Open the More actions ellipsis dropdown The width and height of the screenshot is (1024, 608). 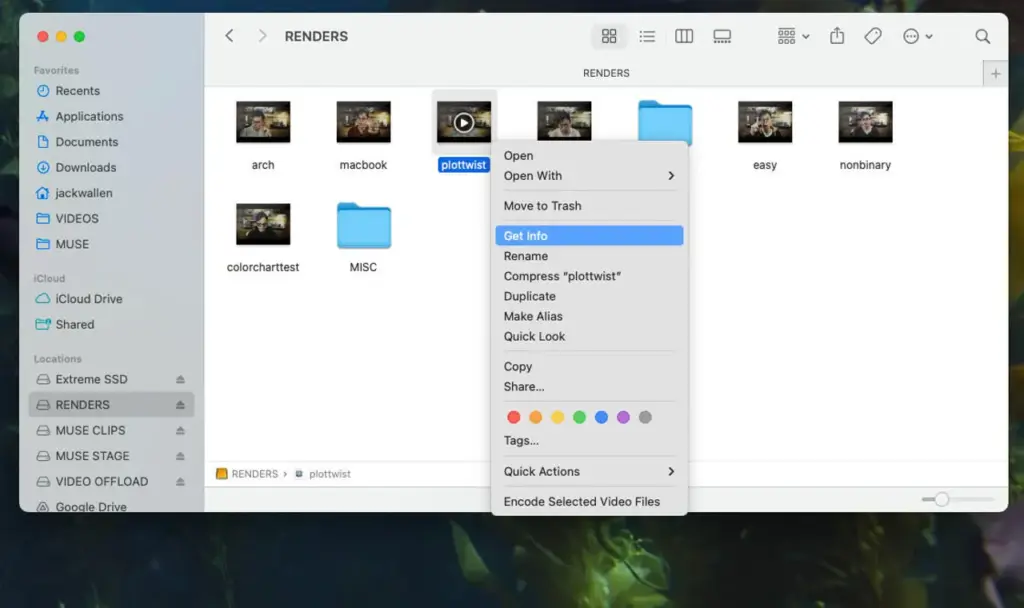(917, 37)
